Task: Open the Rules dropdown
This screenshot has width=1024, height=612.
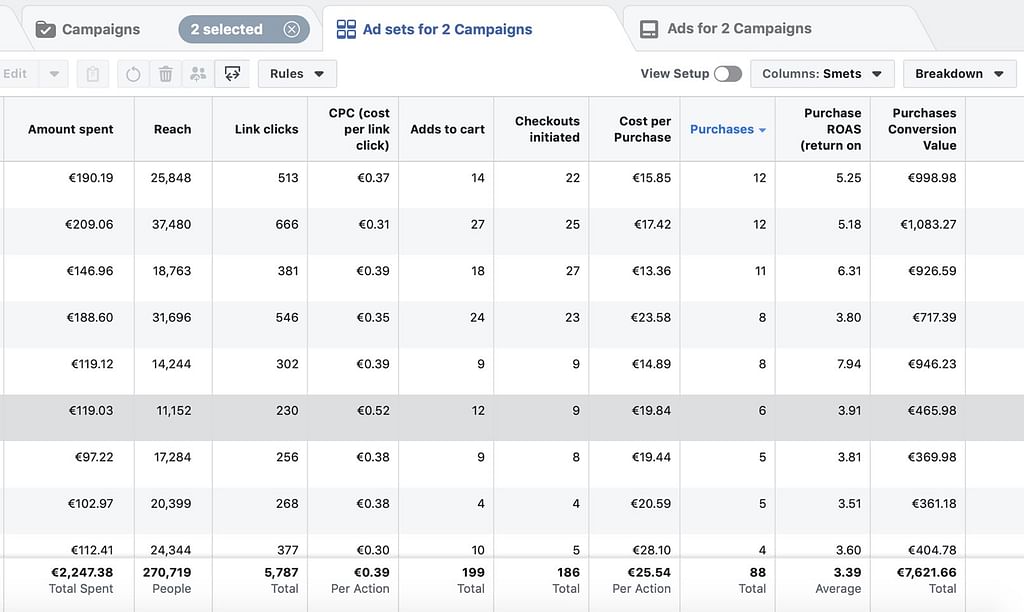Action: (297, 74)
